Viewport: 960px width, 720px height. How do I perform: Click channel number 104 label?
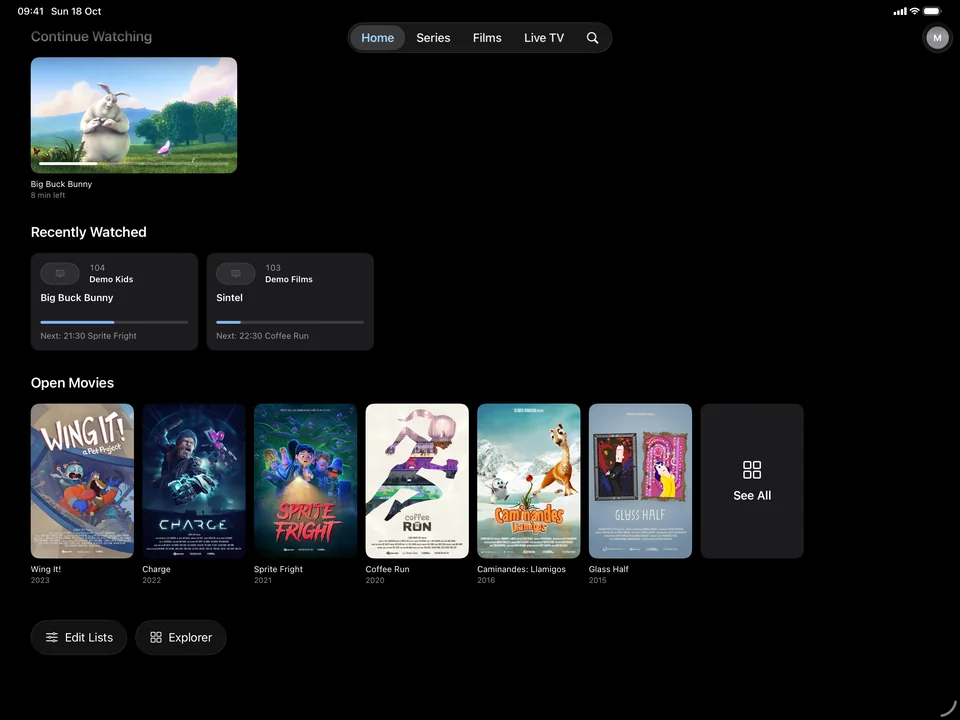pos(97,268)
